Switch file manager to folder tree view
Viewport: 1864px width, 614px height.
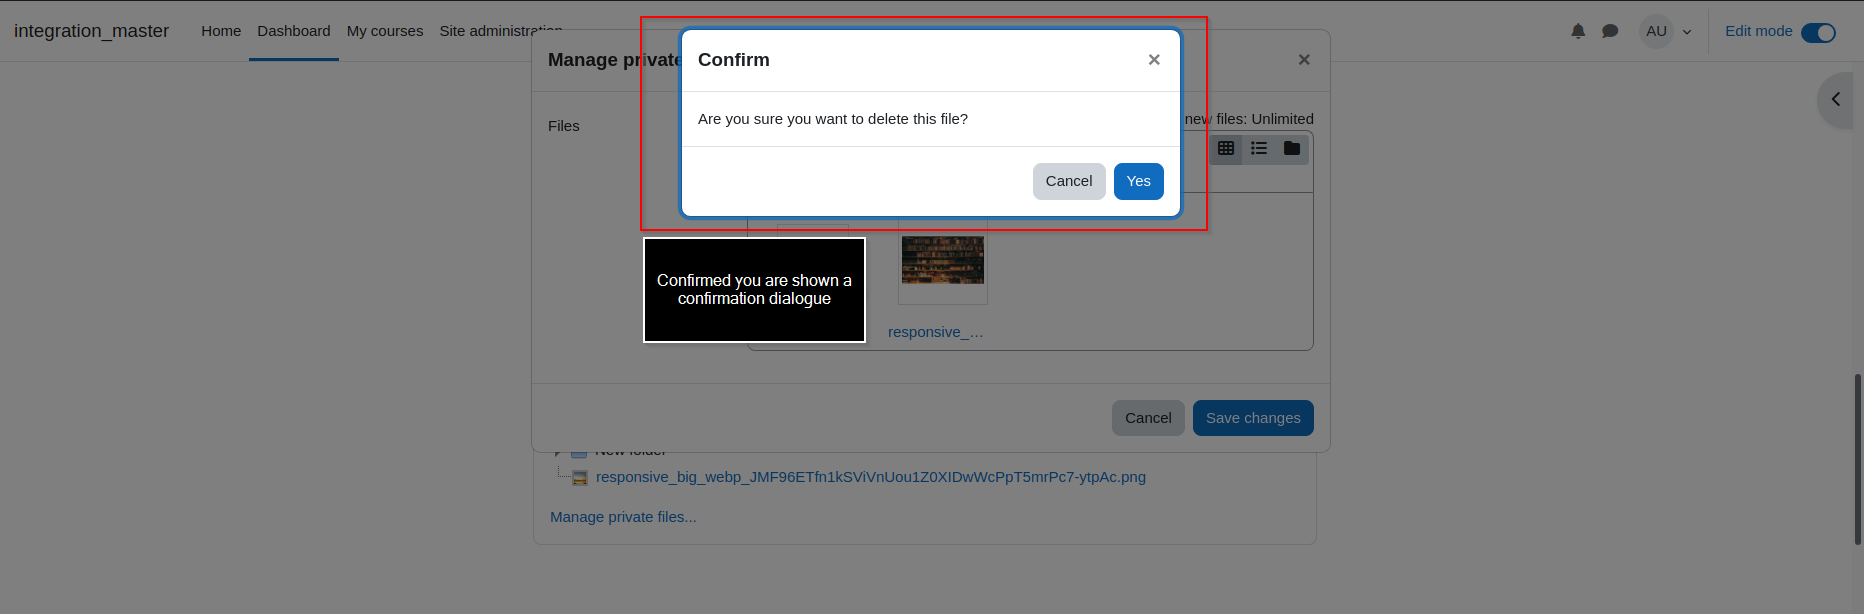[x=1292, y=148]
